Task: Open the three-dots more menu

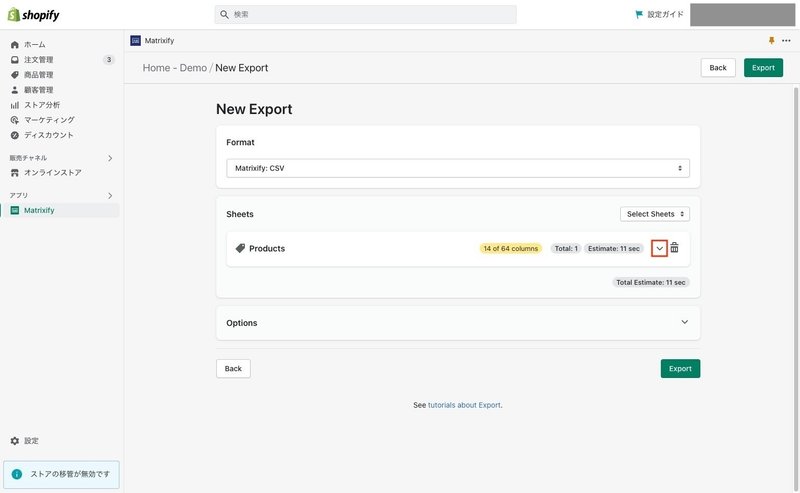Action: [786, 40]
